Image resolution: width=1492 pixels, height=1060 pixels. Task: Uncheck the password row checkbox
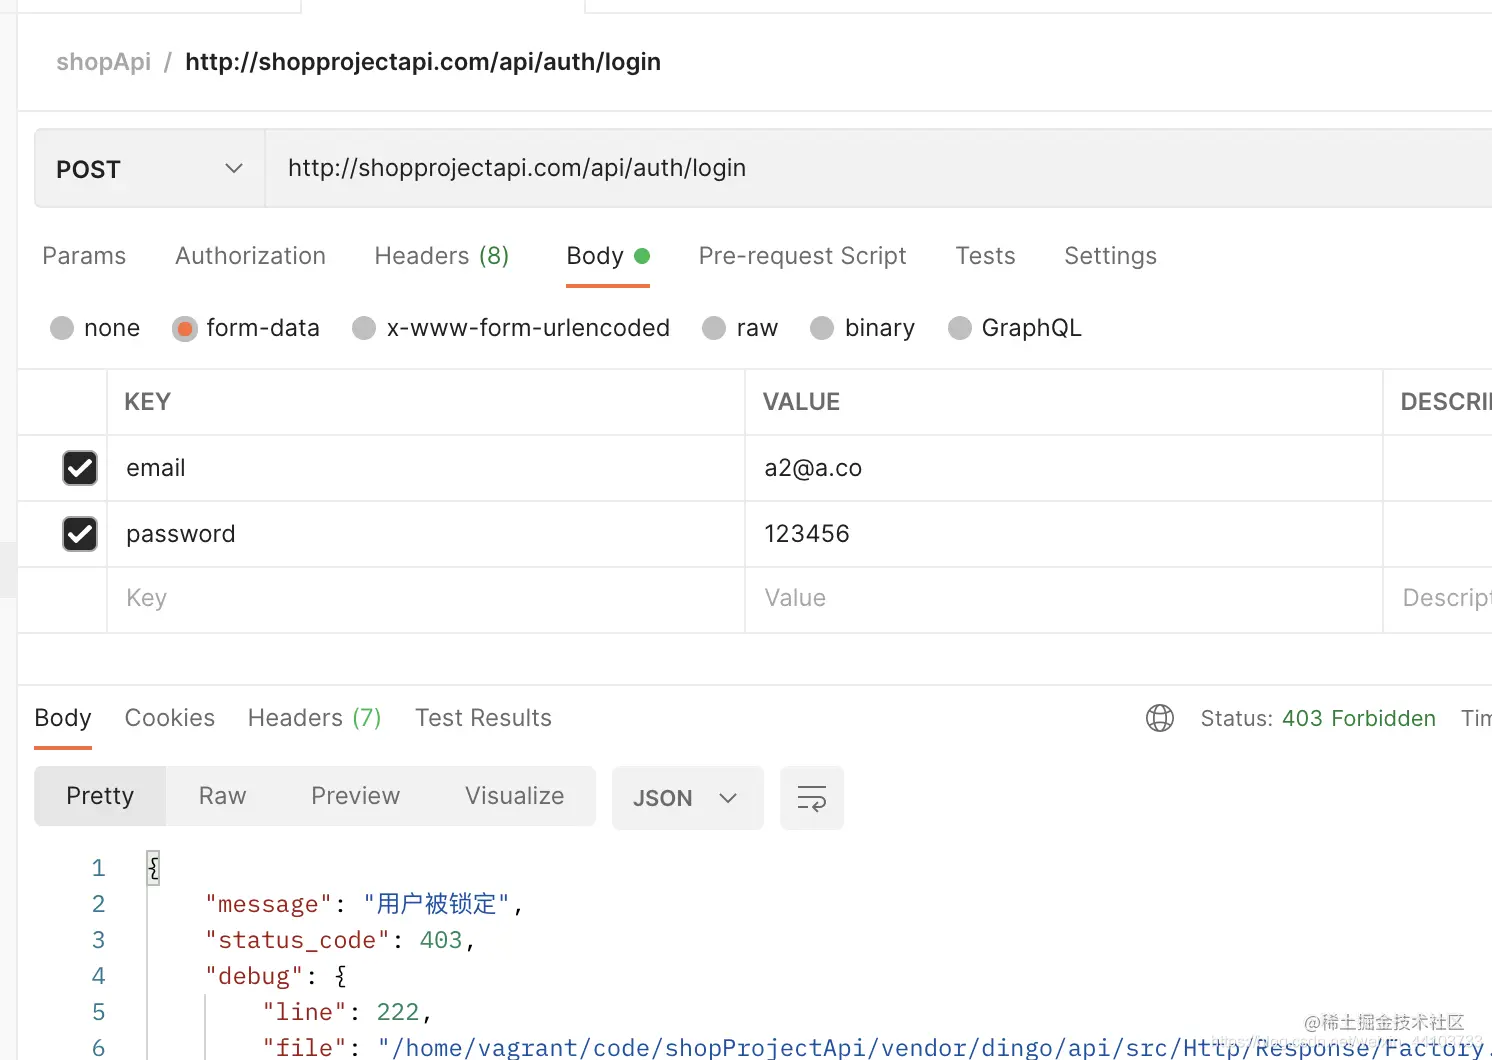(80, 534)
